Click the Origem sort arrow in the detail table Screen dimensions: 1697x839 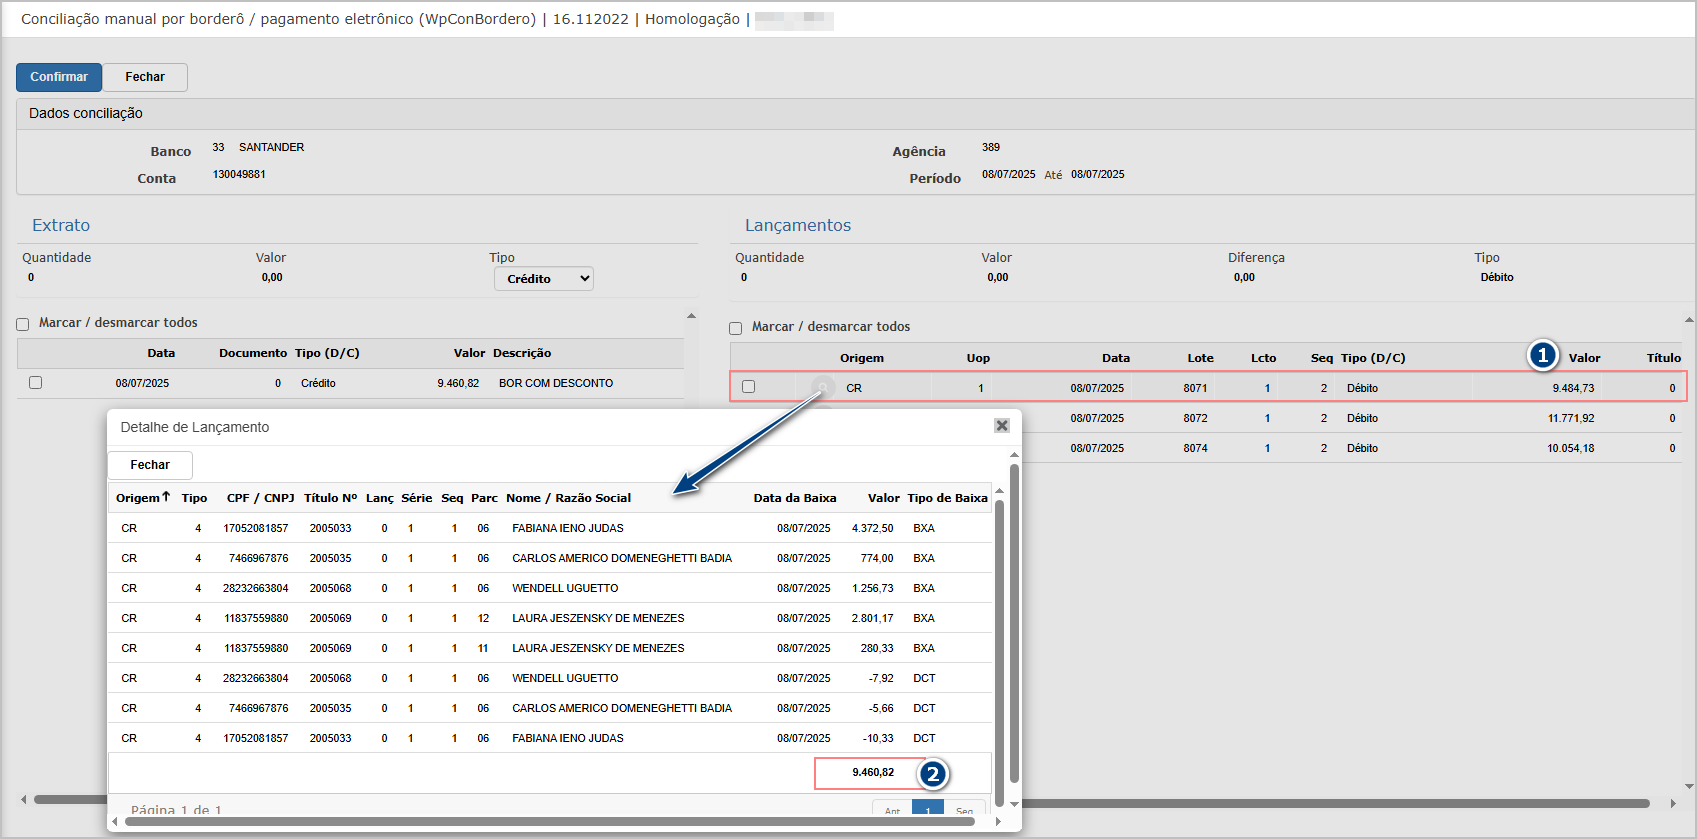tap(166, 496)
